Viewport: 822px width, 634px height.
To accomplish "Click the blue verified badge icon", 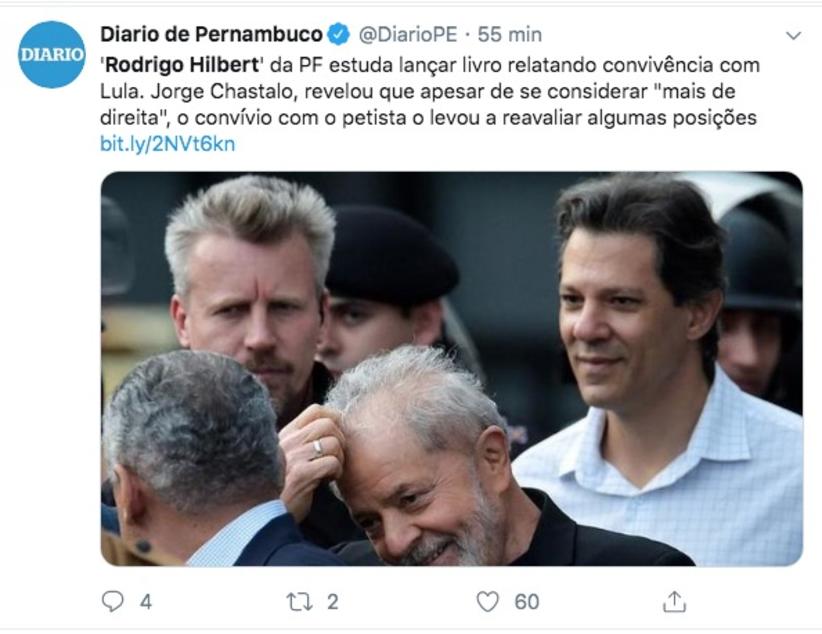I will click(x=339, y=35).
